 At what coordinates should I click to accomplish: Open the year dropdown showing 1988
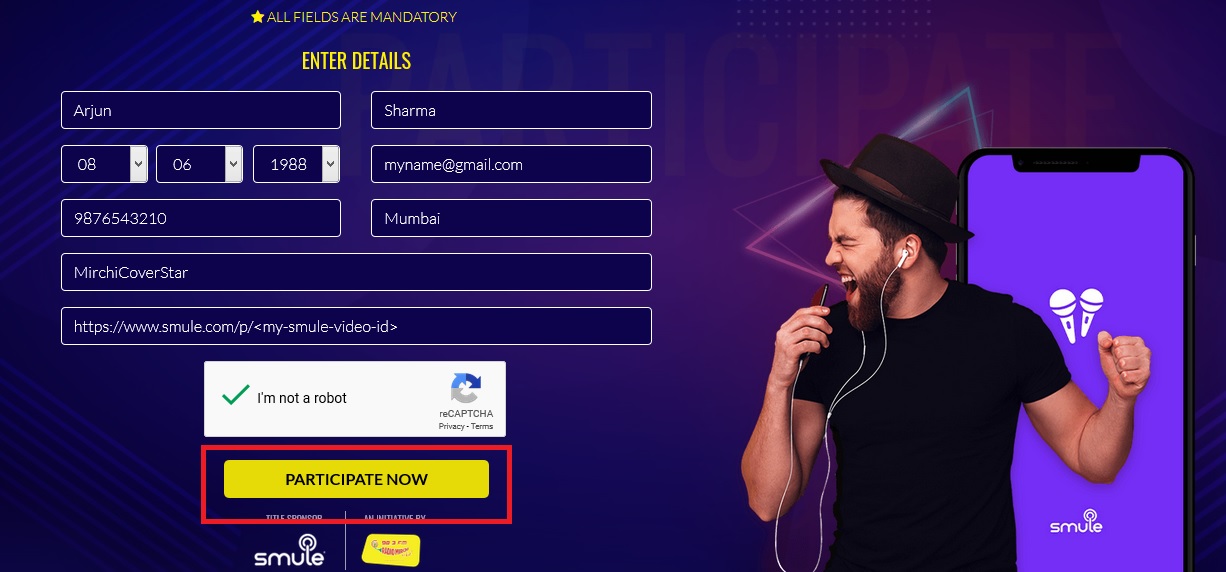297,164
